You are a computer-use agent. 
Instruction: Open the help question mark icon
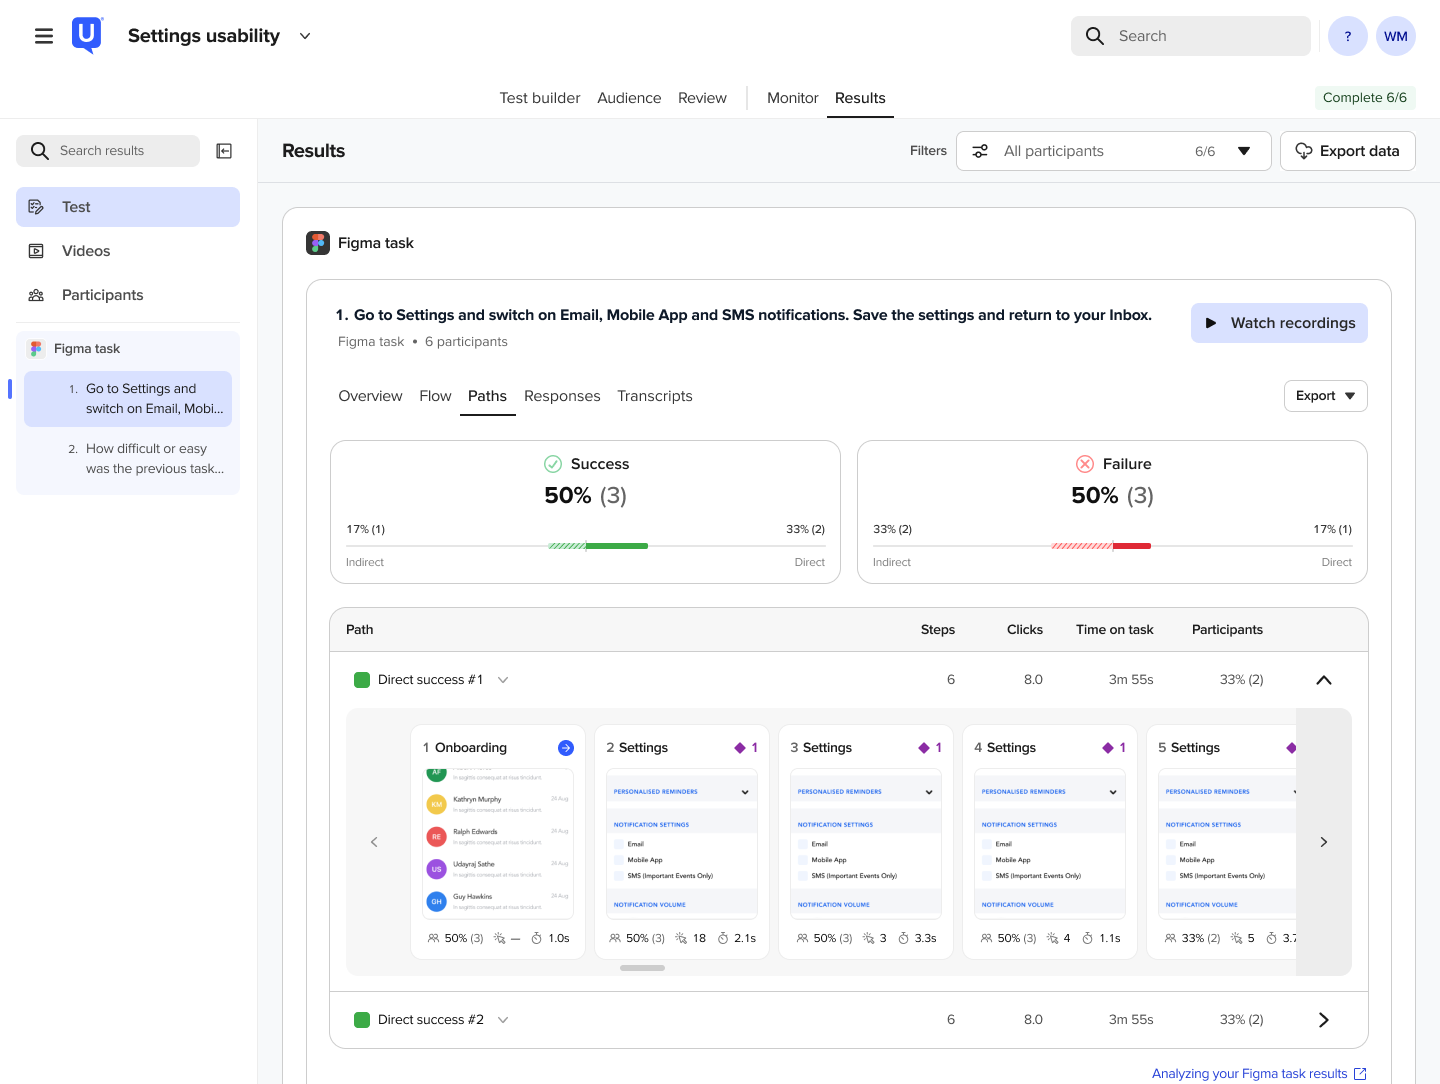(1348, 36)
